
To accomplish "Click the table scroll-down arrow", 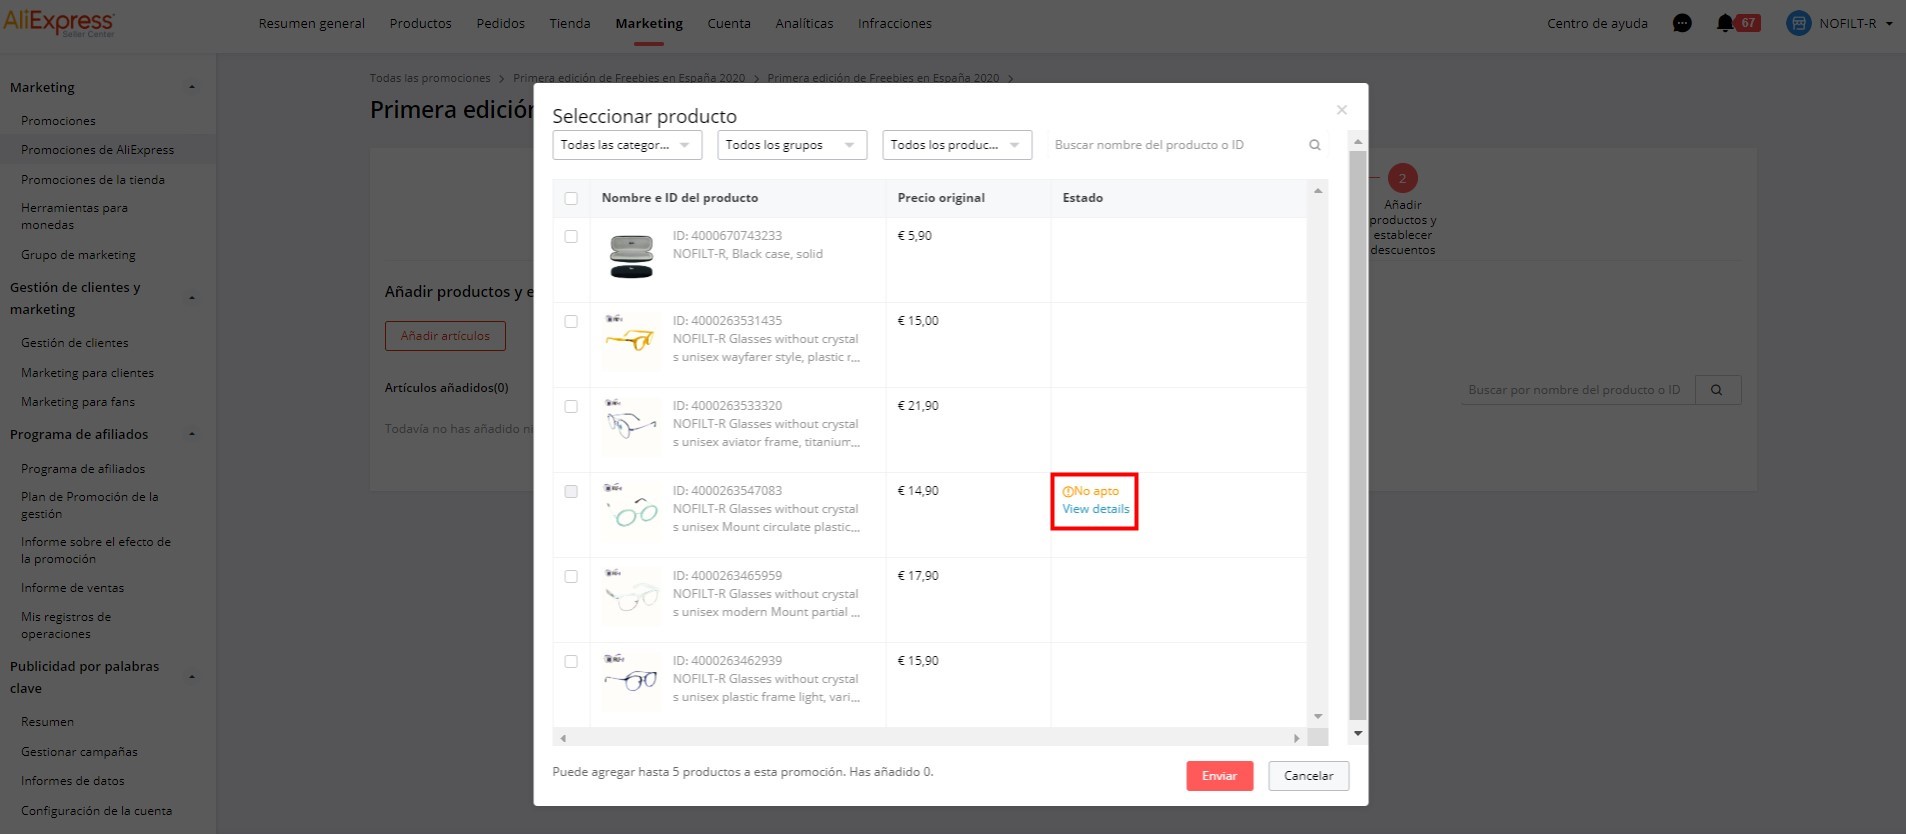I will (x=1318, y=716).
